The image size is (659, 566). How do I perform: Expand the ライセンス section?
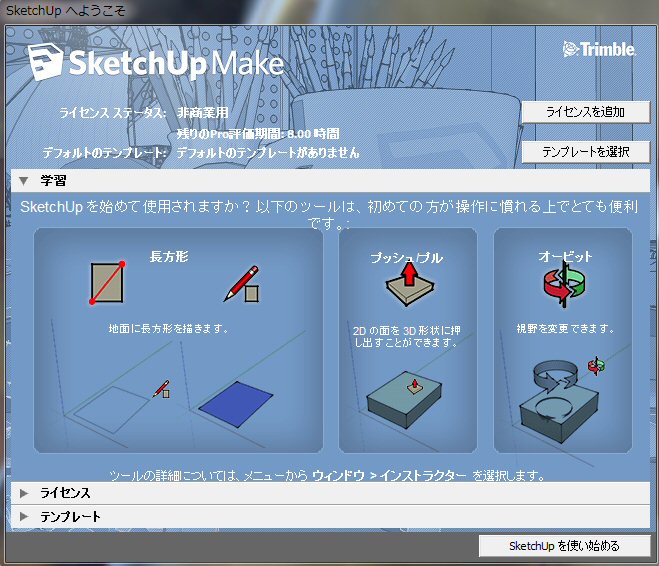pos(24,493)
